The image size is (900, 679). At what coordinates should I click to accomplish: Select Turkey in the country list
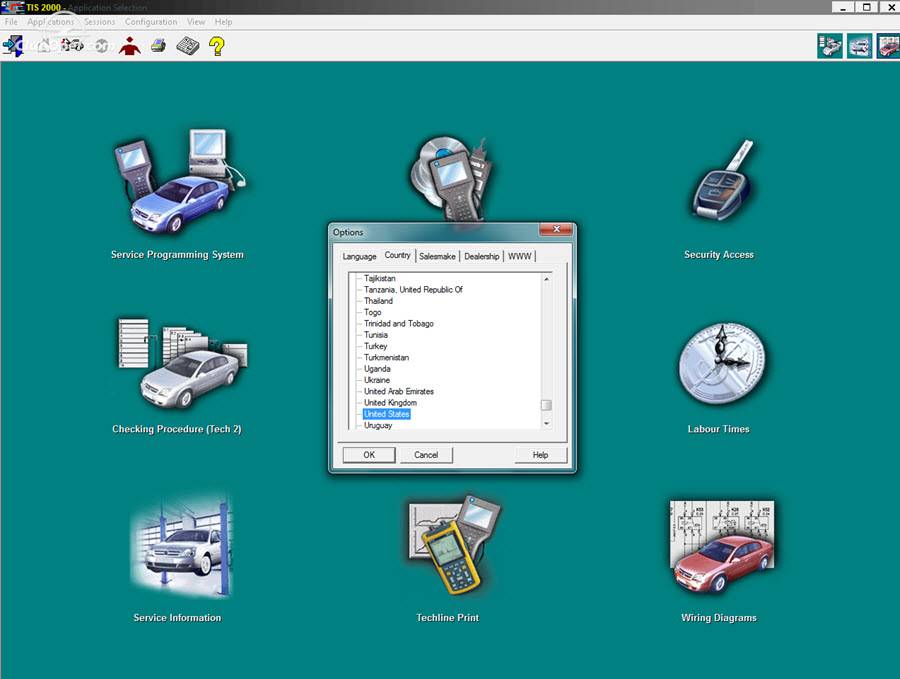[375, 346]
